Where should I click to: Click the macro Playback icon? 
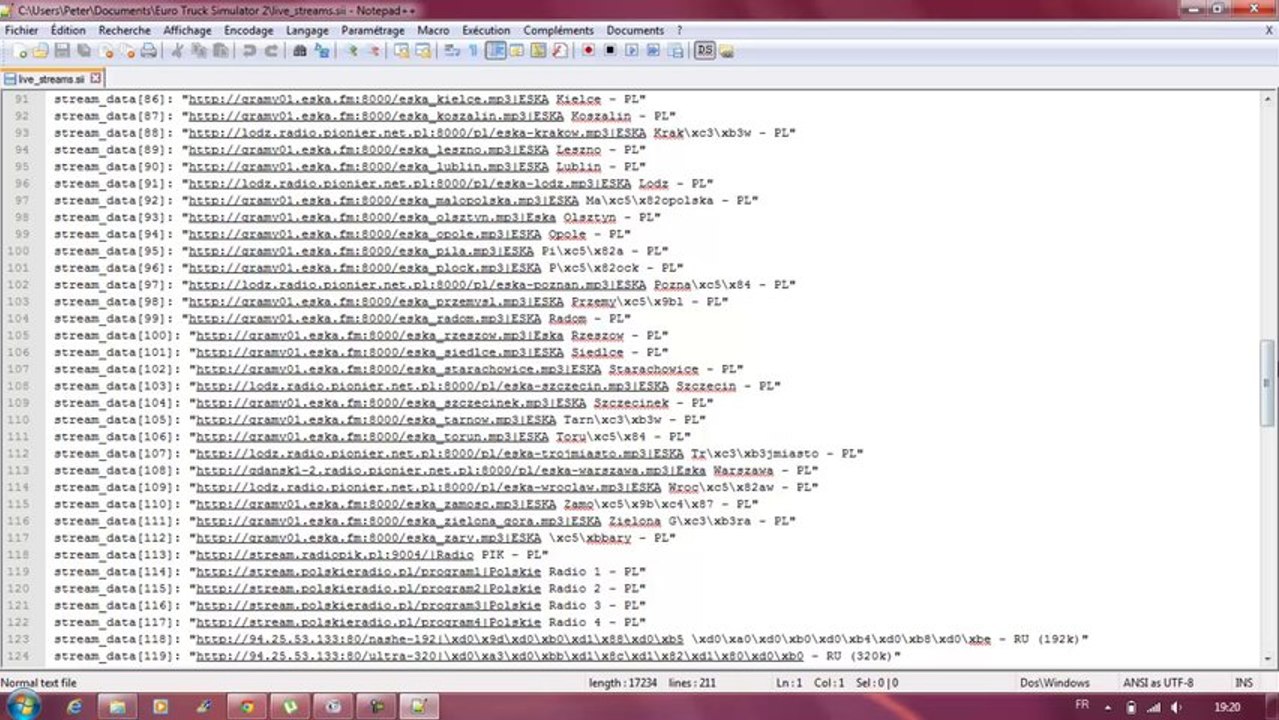click(x=632, y=50)
